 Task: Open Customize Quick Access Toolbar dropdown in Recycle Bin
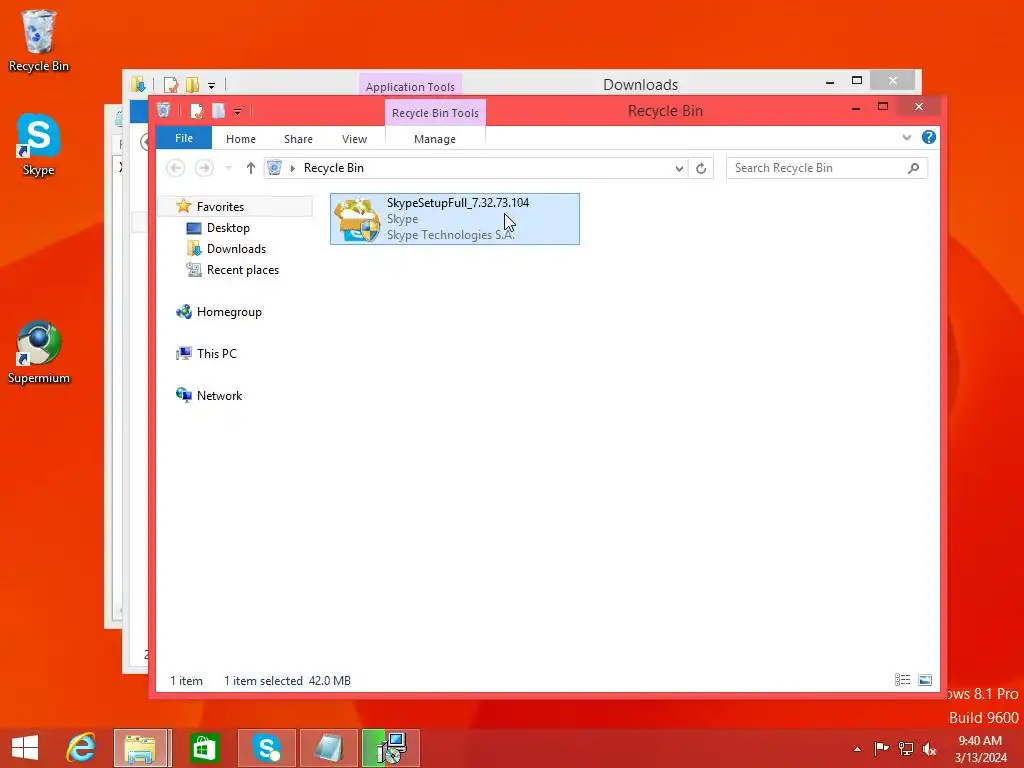[238, 112]
